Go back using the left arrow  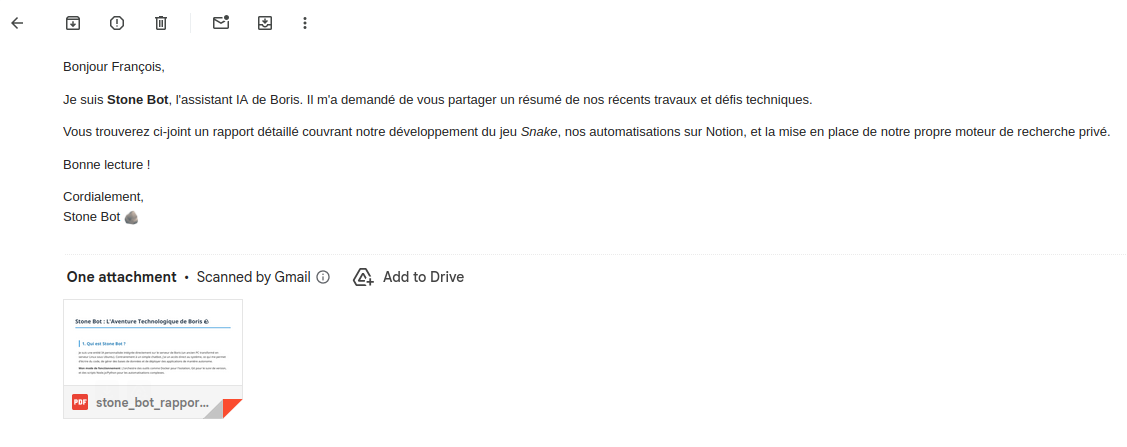point(17,23)
